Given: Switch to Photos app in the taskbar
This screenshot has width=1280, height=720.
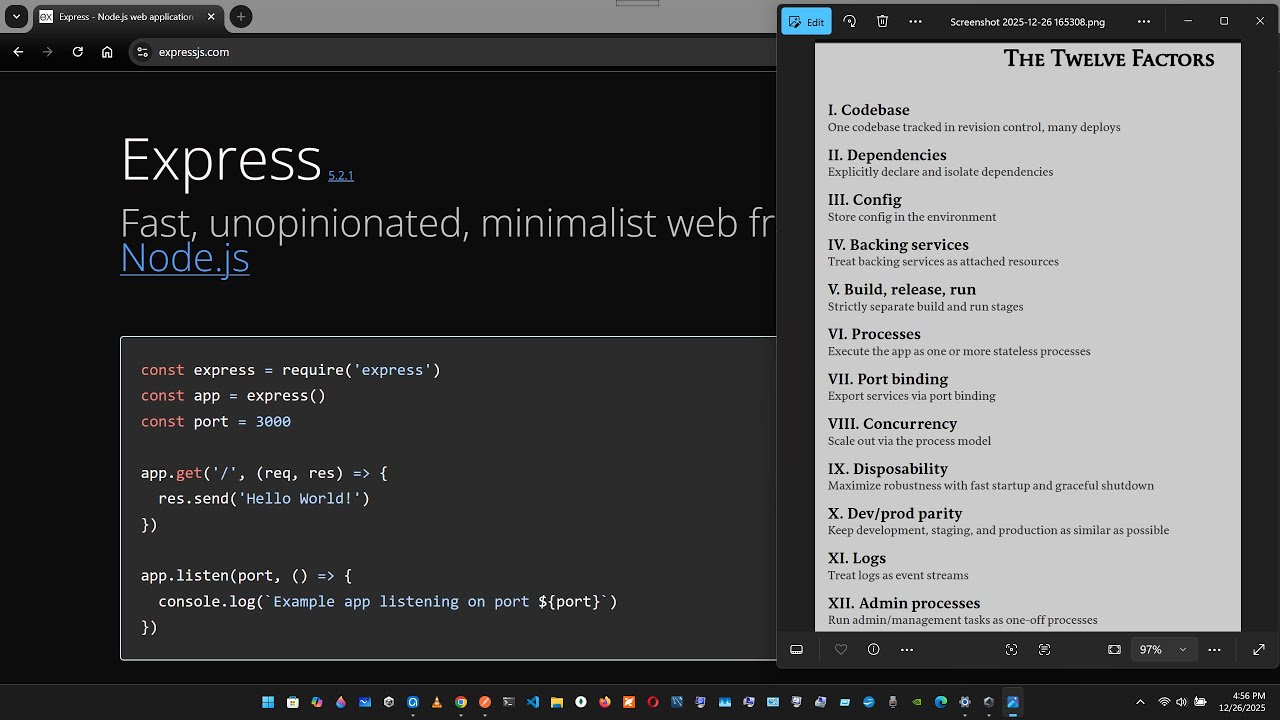Looking at the screenshot, I should tap(1013, 702).
